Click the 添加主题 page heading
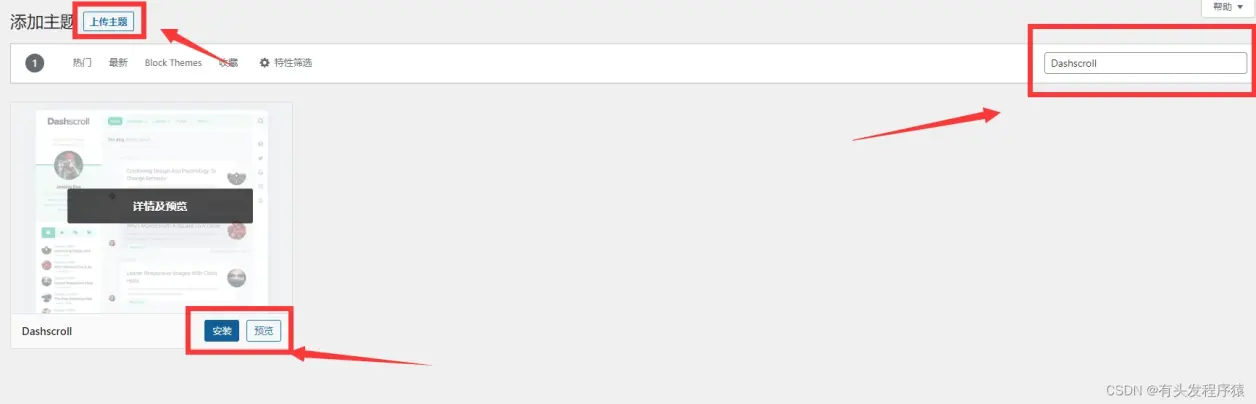Screen dimensions: 1256x404 pyautogui.click(x=42, y=22)
